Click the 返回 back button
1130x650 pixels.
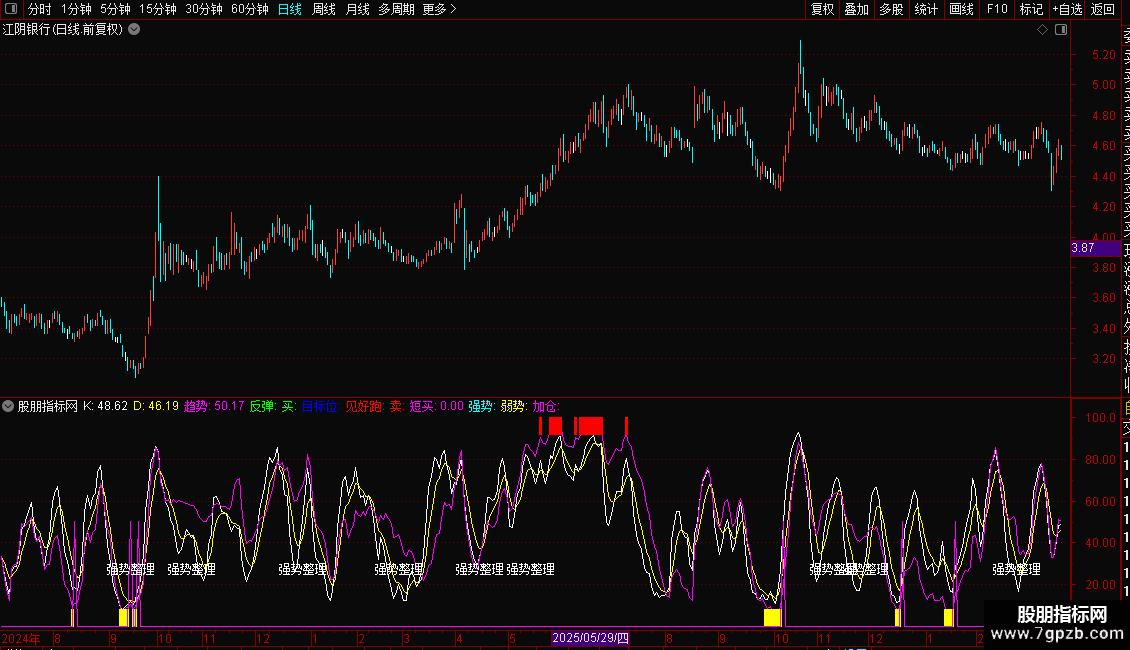(x=1103, y=9)
